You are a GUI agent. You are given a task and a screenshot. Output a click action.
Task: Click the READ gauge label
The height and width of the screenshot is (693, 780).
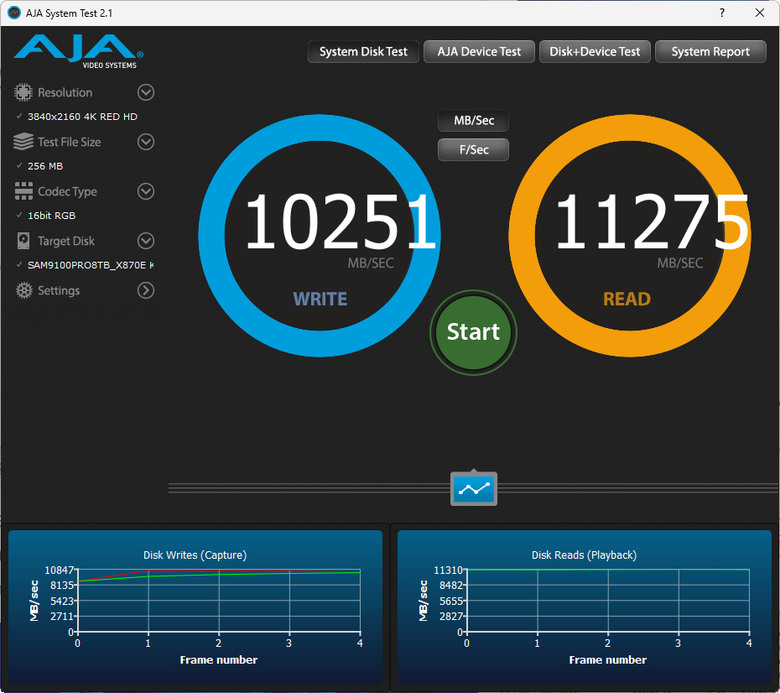627,299
